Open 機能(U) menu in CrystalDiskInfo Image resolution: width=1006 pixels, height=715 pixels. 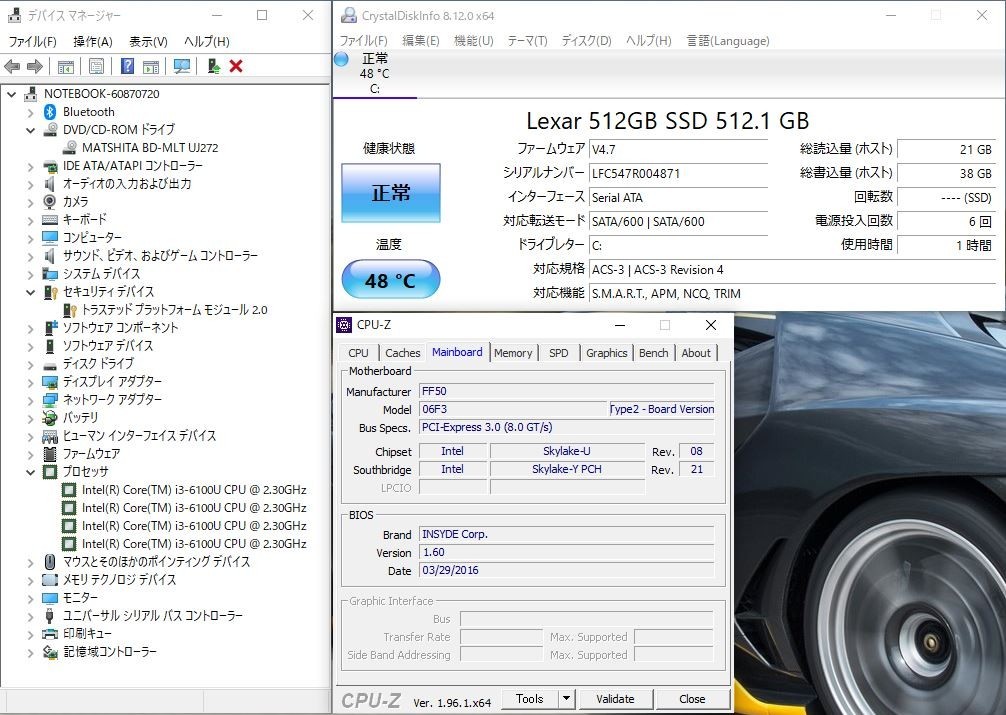tap(473, 41)
